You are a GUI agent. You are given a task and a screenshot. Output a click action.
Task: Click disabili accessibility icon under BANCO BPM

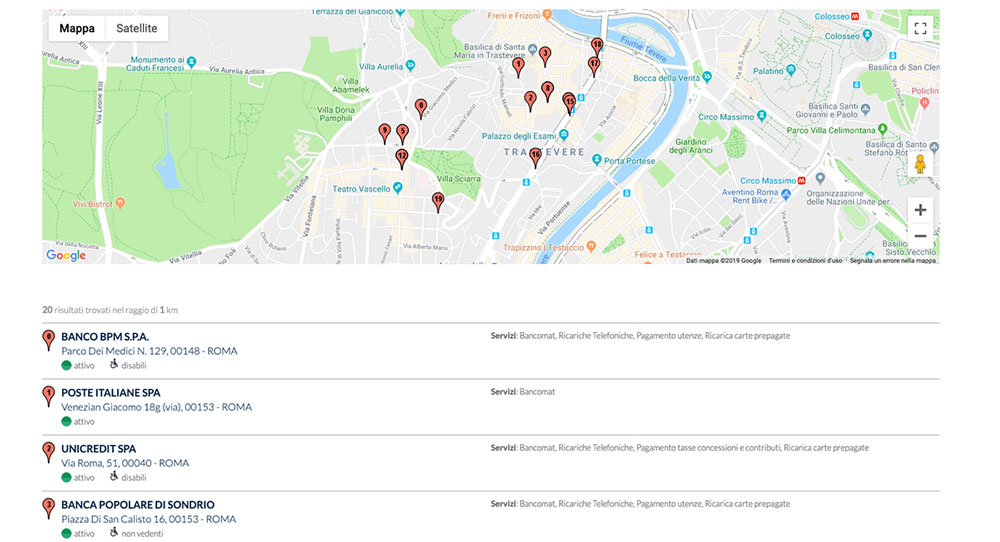114,364
